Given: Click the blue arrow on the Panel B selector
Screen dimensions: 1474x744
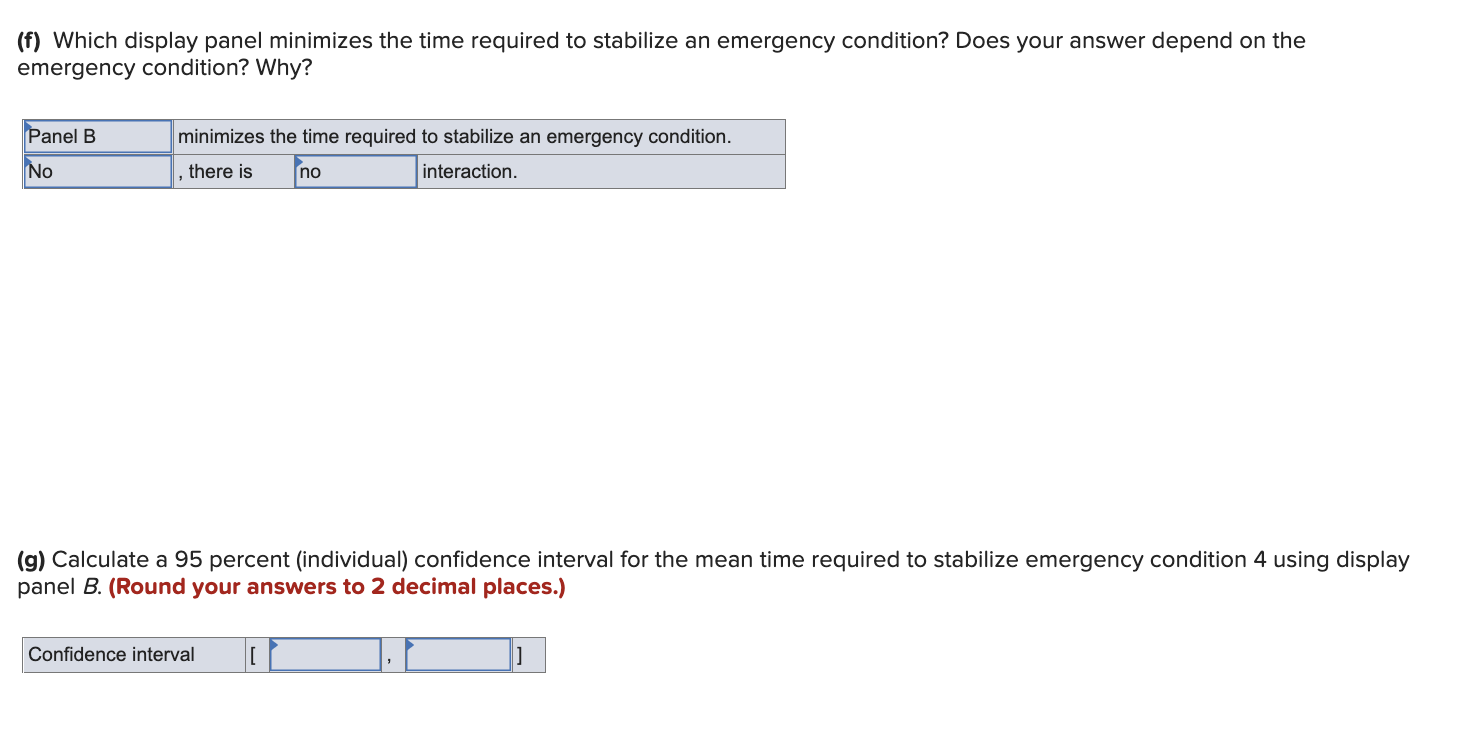Looking at the screenshot, I should (x=29, y=127).
